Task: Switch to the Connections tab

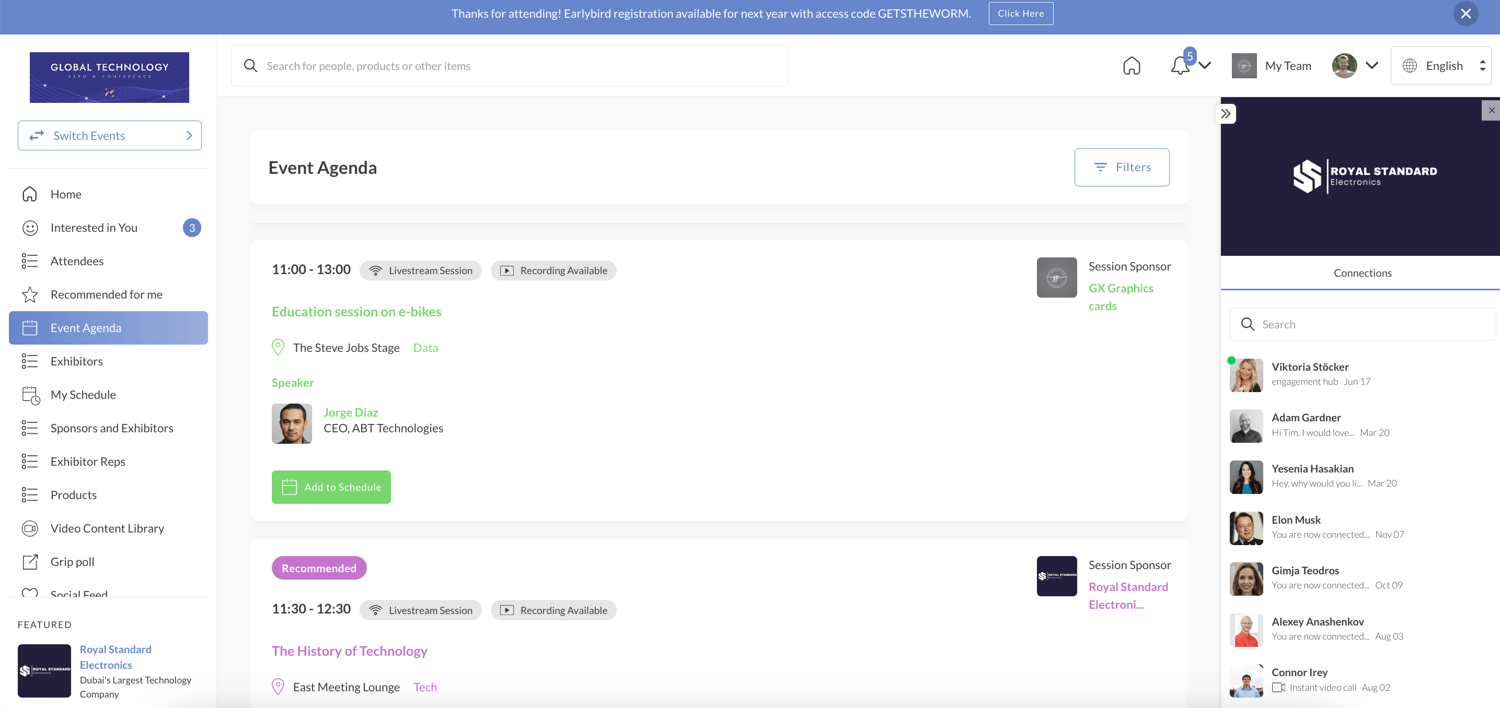Action: [1362, 272]
